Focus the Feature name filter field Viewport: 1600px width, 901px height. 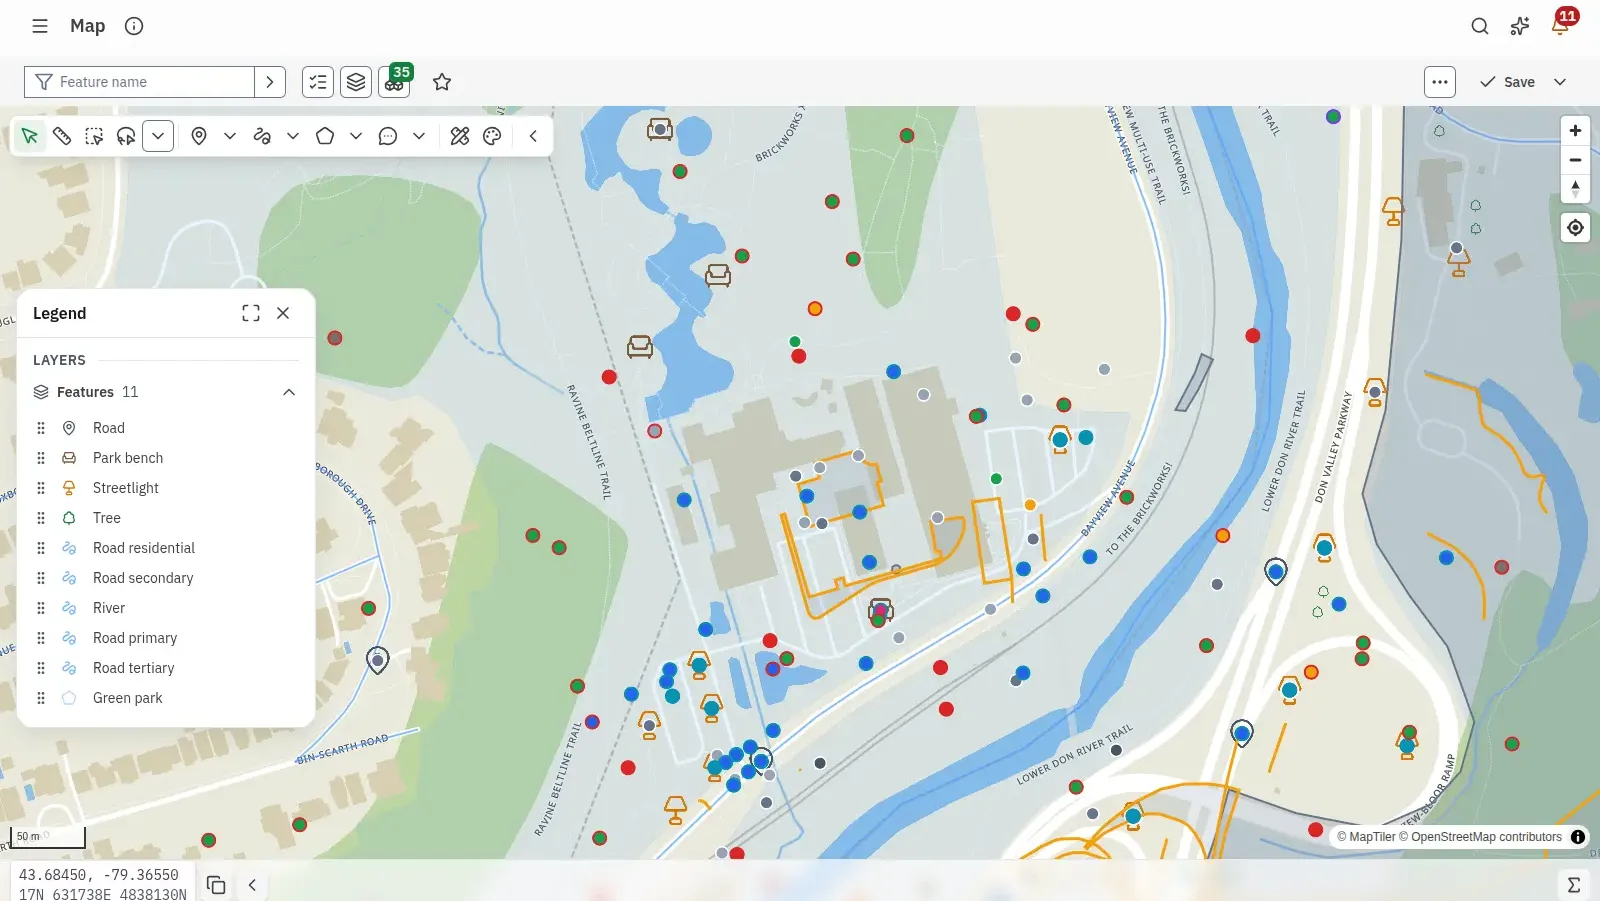[x=139, y=82]
